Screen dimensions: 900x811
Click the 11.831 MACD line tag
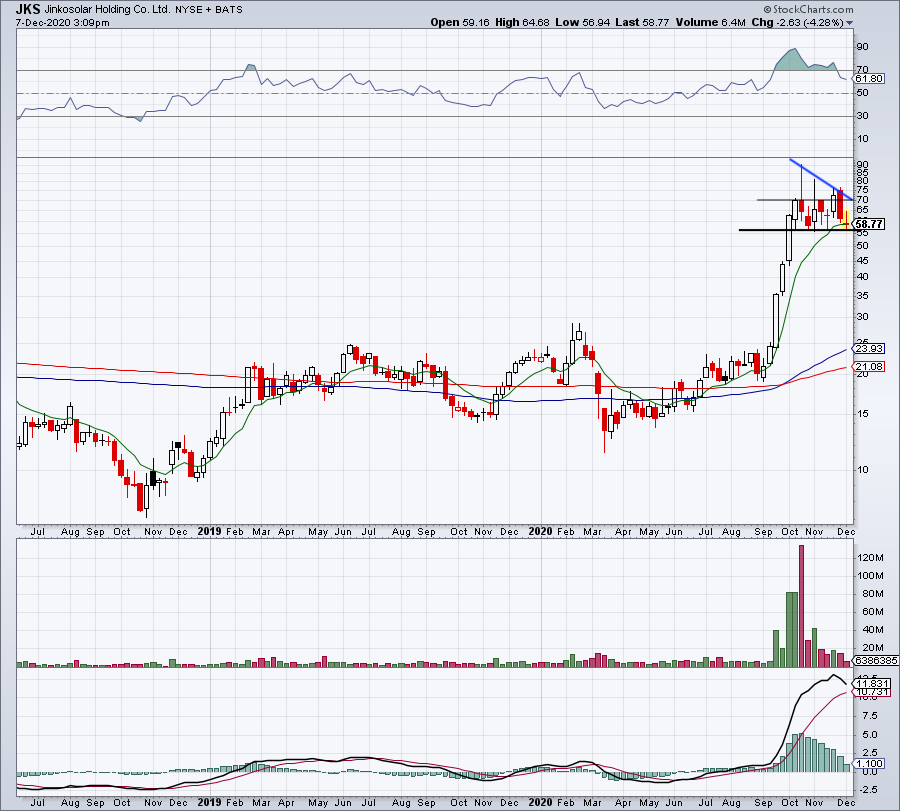click(x=872, y=683)
